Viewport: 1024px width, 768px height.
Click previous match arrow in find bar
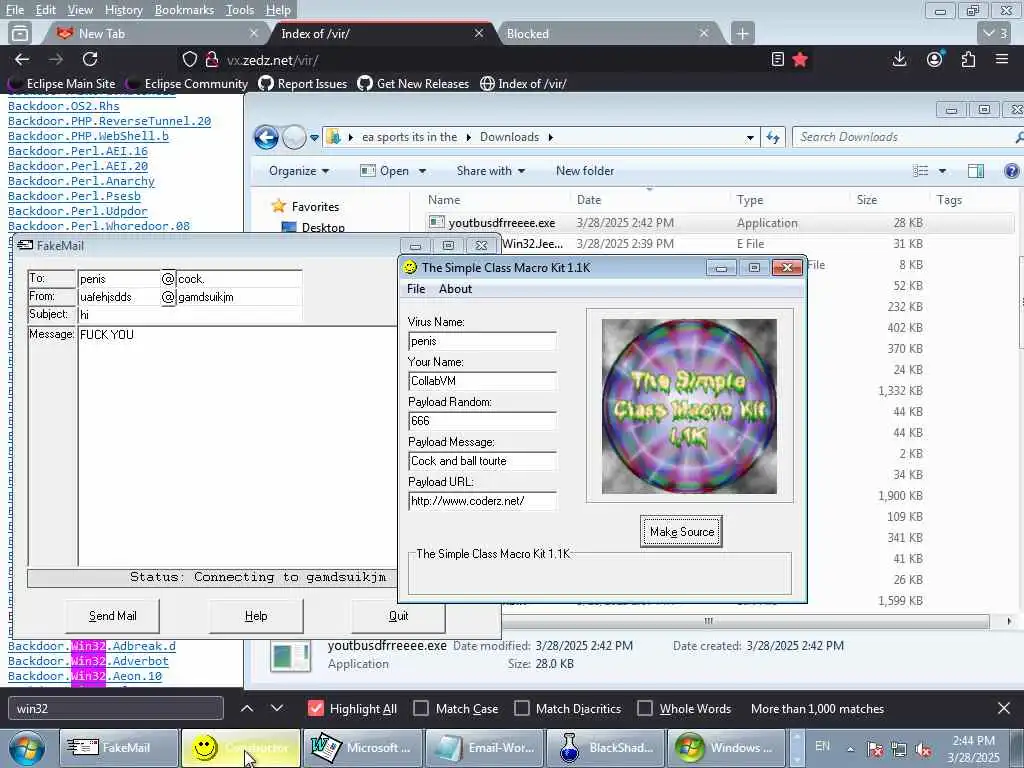point(247,709)
